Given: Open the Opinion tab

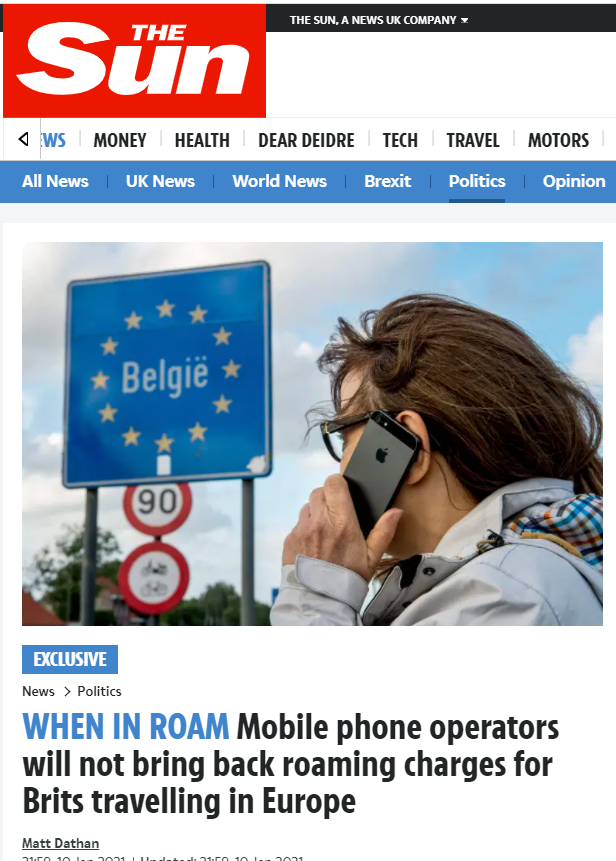Looking at the screenshot, I should [x=574, y=181].
